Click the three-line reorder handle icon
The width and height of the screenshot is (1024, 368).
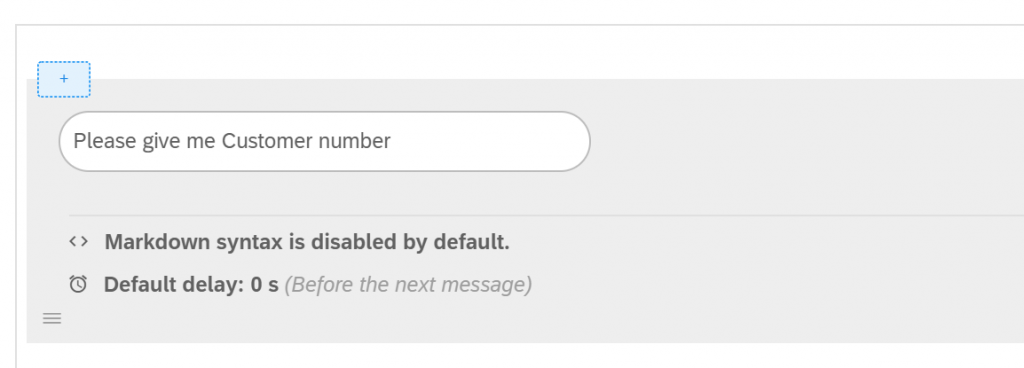point(52,318)
